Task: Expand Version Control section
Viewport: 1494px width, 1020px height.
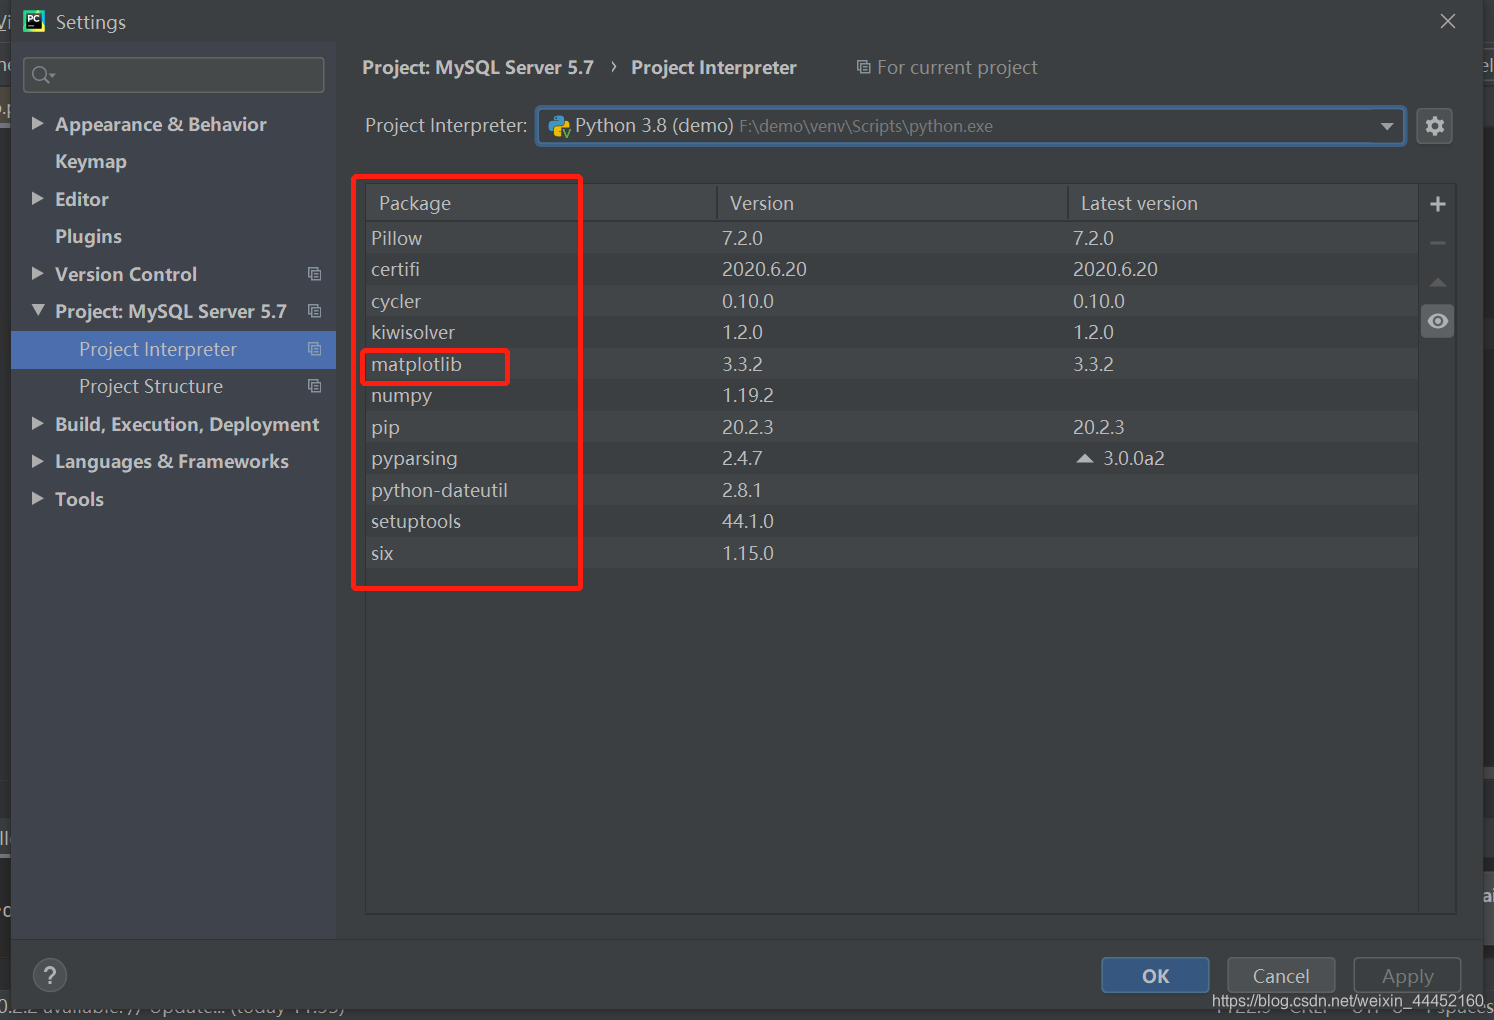Action: point(37,273)
